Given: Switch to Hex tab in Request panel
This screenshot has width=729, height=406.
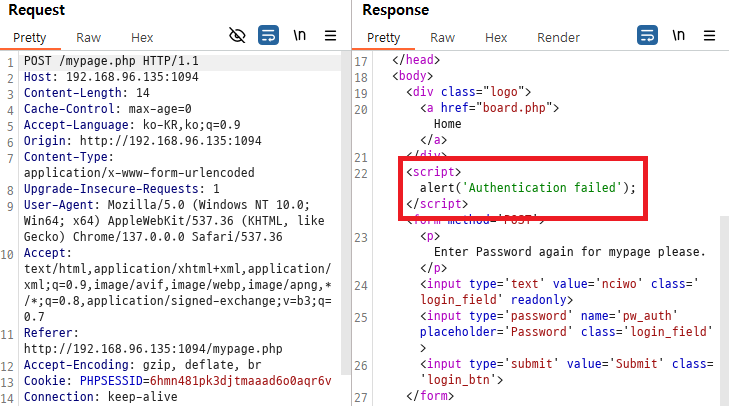Looking at the screenshot, I should [x=142, y=38].
